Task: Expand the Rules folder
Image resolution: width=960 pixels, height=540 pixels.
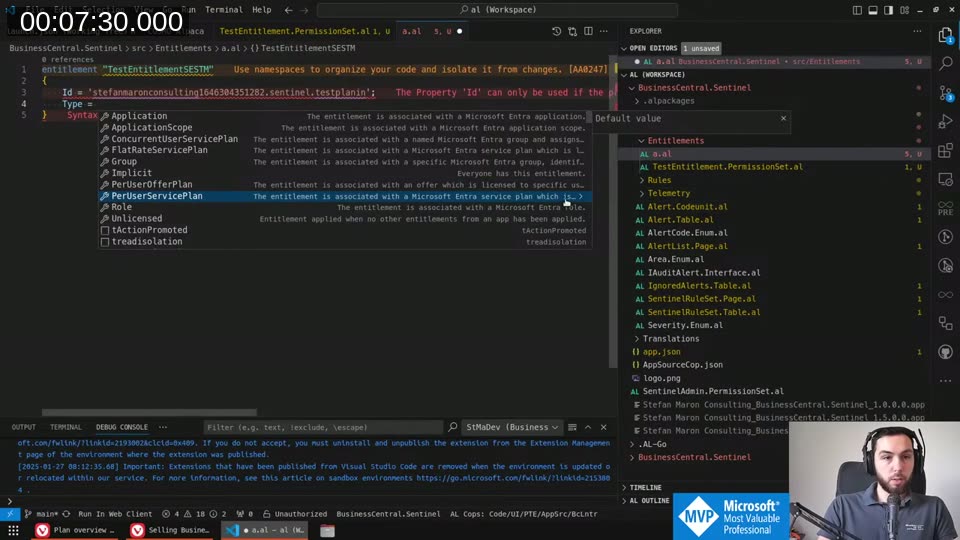Action: pos(642,180)
